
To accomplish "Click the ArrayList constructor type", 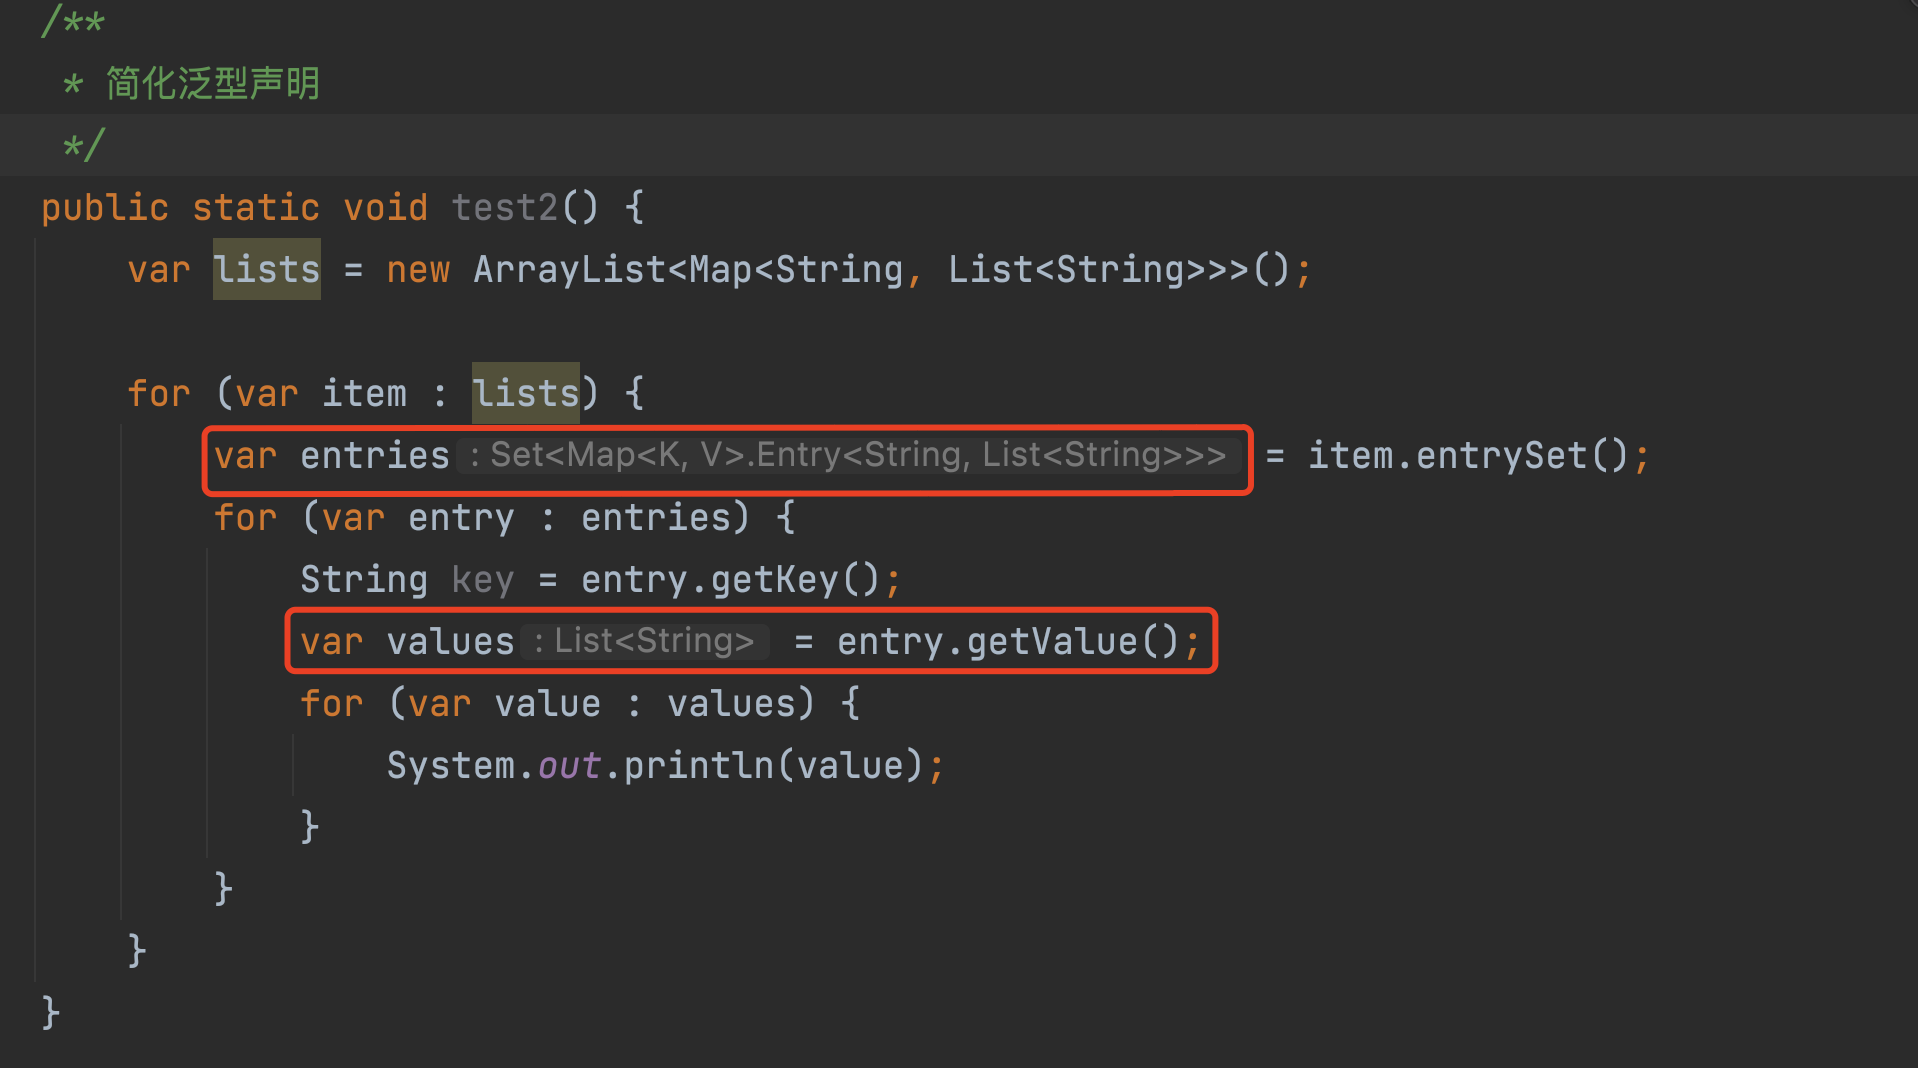I will click(569, 270).
